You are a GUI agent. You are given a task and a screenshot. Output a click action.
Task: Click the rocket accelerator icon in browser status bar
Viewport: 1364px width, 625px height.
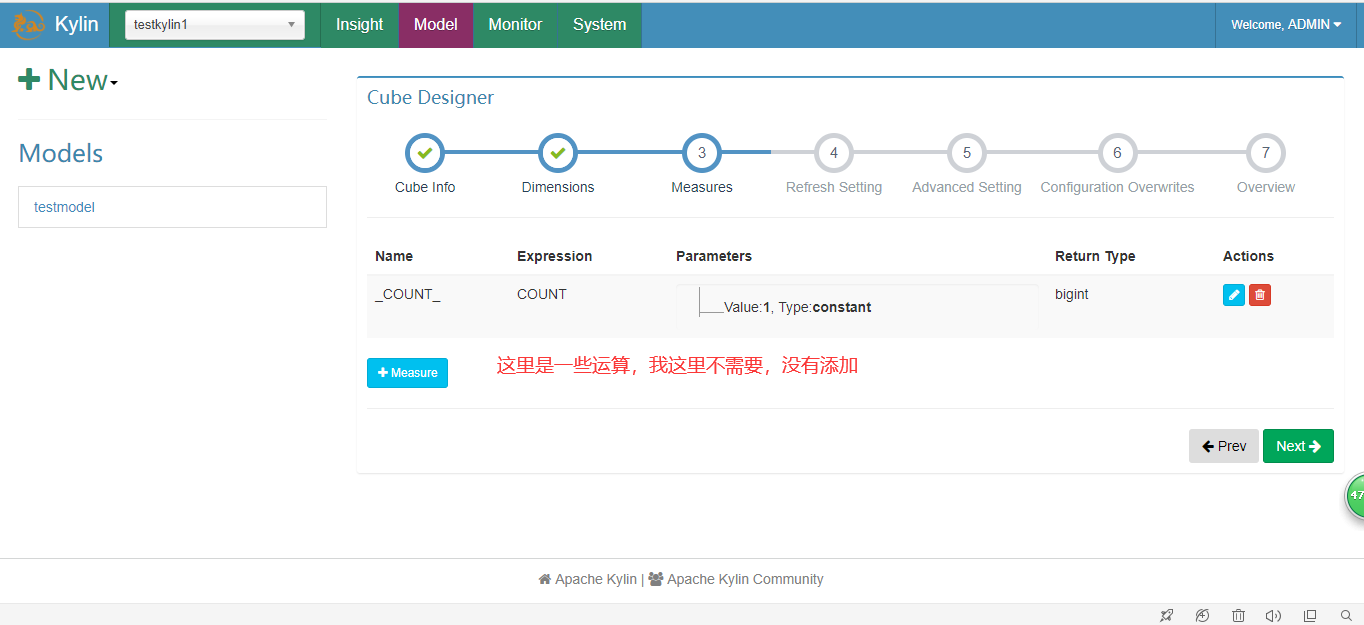point(1166,615)
